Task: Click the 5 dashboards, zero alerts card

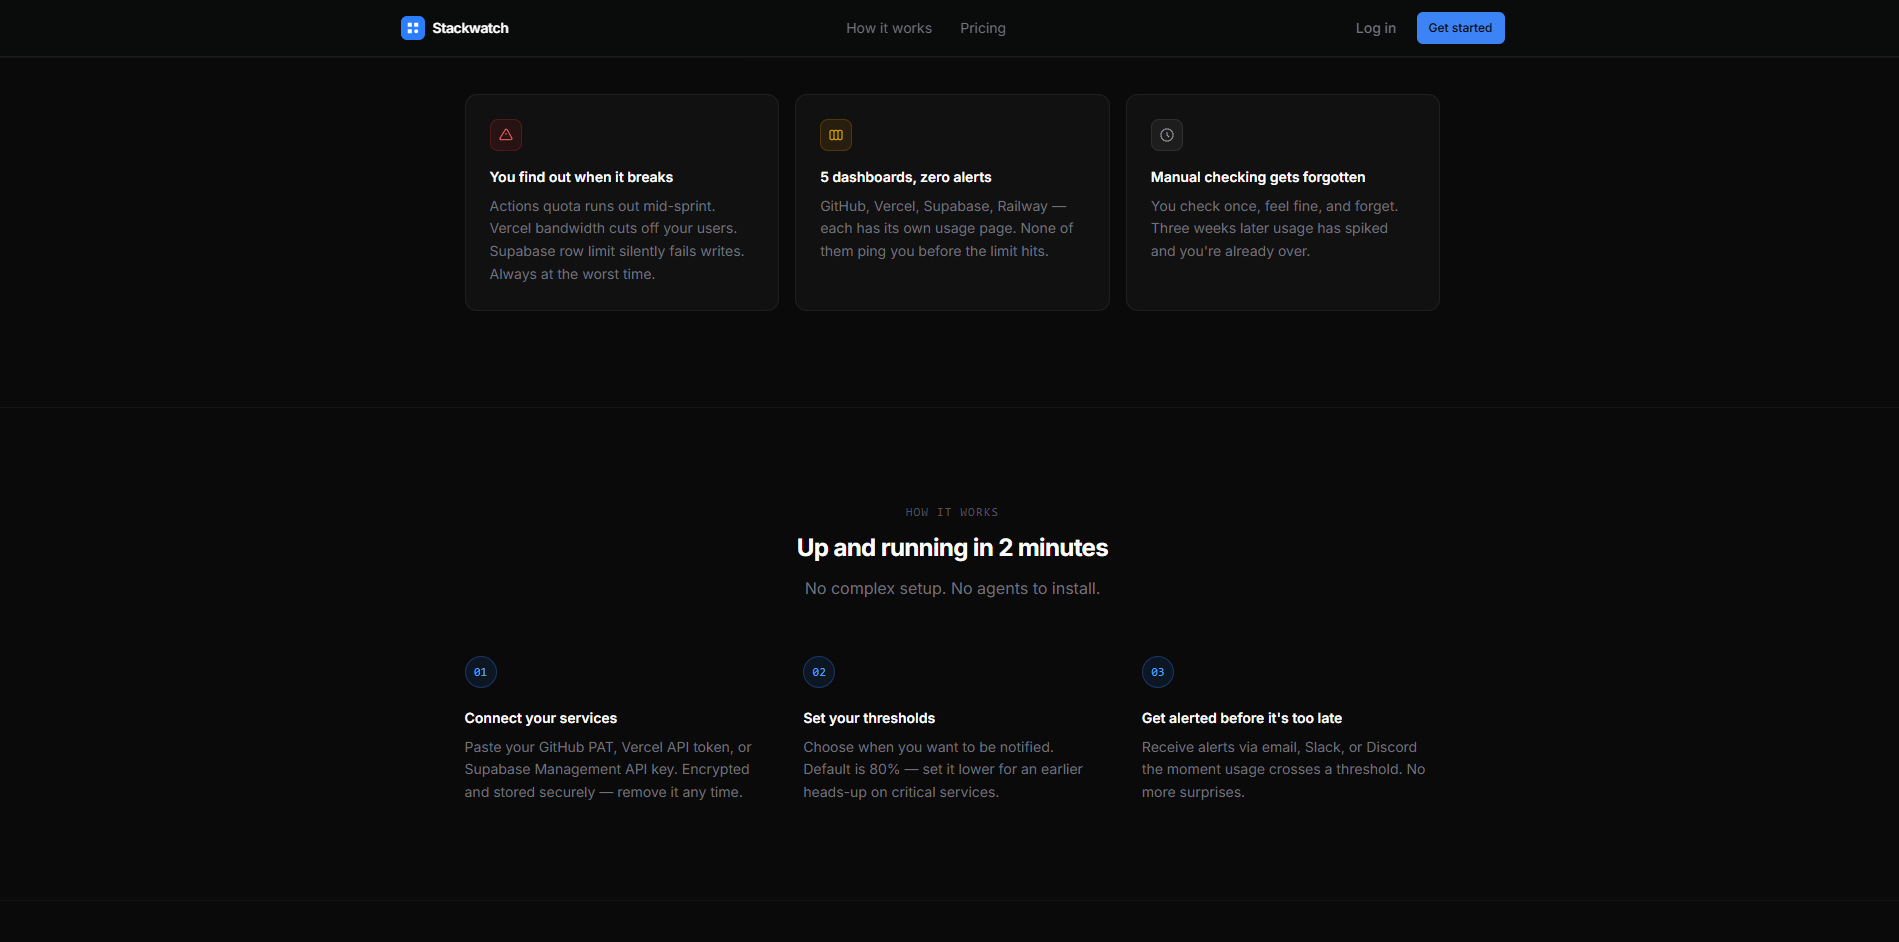Action: [x=951, y=201]
